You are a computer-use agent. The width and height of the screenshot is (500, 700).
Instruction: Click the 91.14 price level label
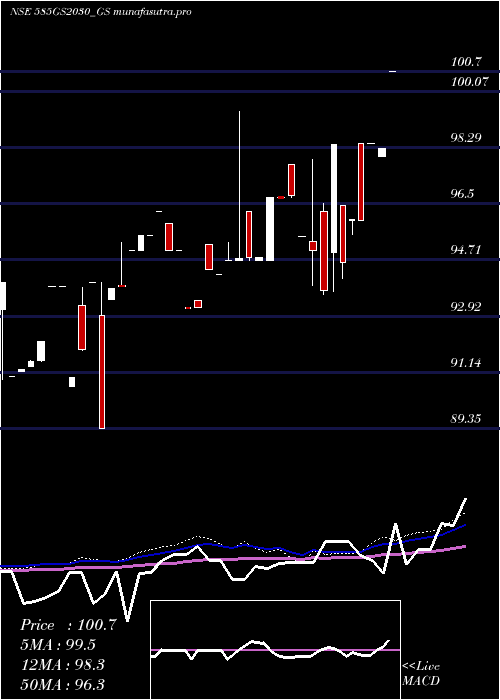[x=466, y=363]
